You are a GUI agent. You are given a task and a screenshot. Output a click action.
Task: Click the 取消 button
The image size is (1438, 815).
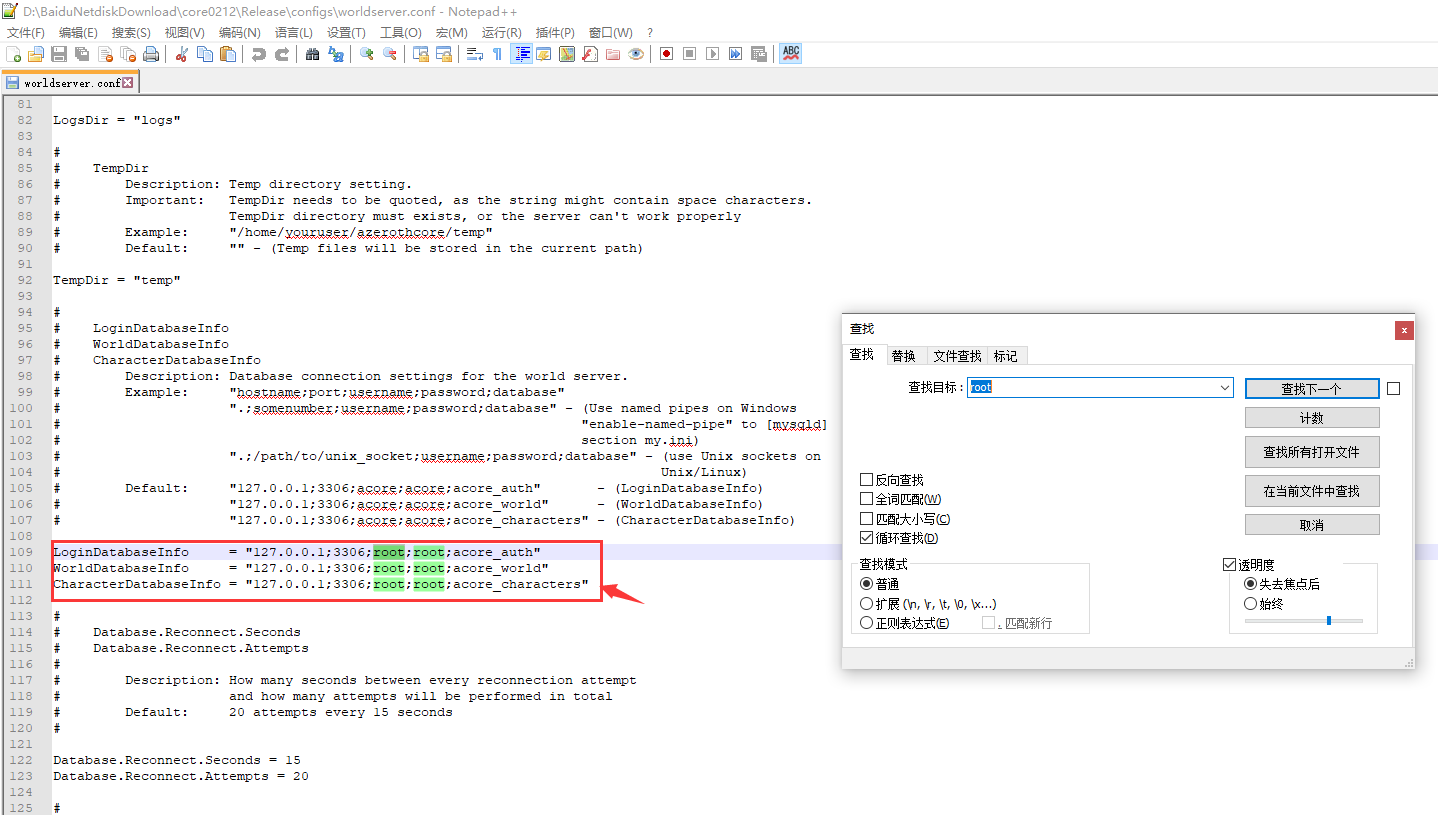1311,525
